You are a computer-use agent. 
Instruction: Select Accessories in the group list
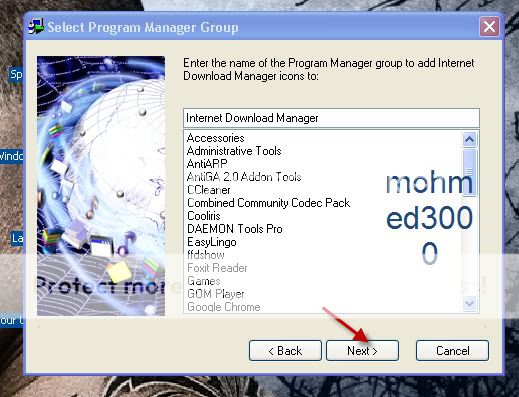pos(215,138)
